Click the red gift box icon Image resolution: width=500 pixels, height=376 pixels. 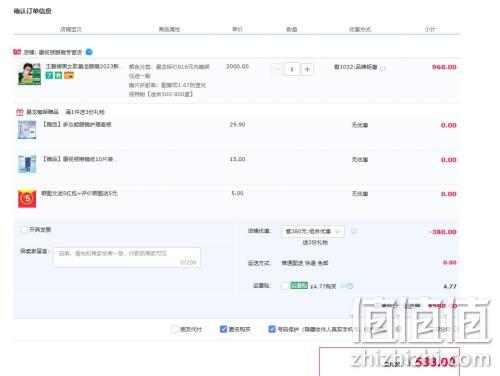click(20, 112)
